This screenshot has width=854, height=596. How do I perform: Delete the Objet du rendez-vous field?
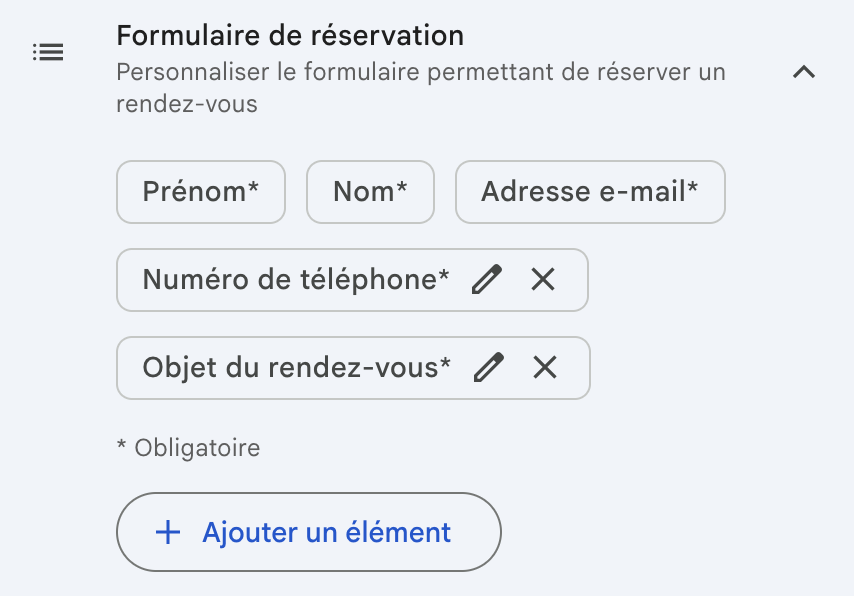[x=545, y=368]
